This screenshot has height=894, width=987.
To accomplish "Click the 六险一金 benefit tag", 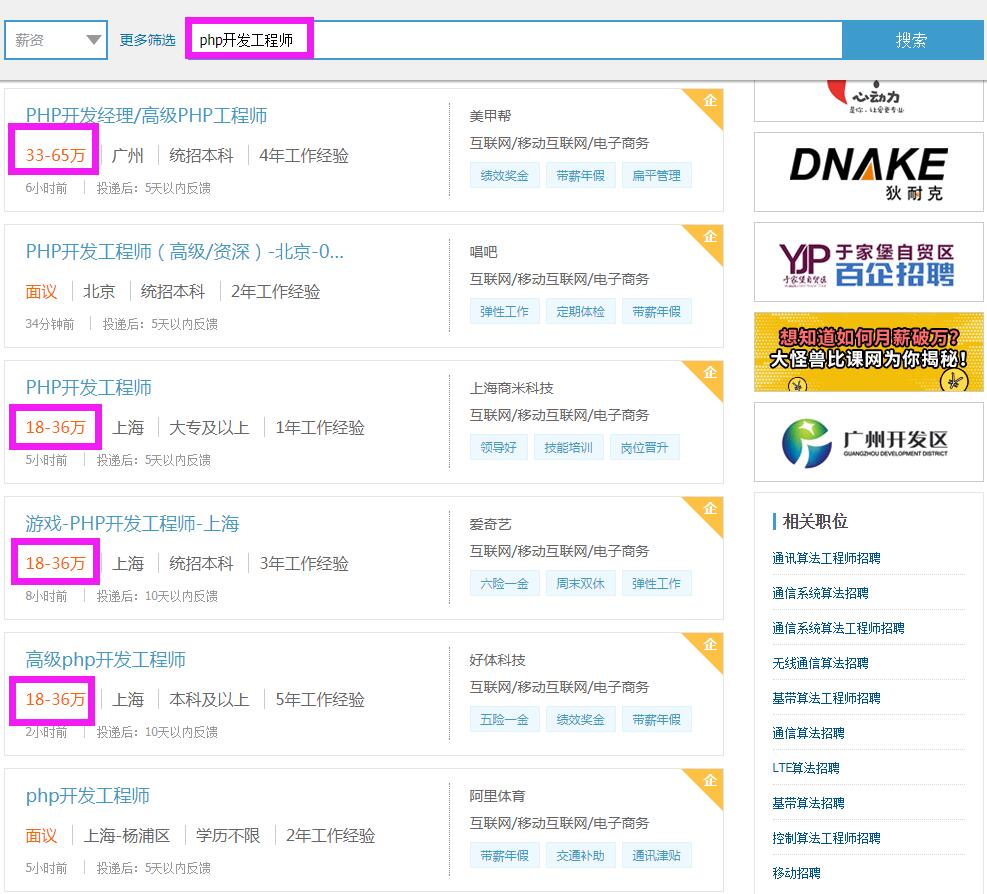I will click(504, 584).
